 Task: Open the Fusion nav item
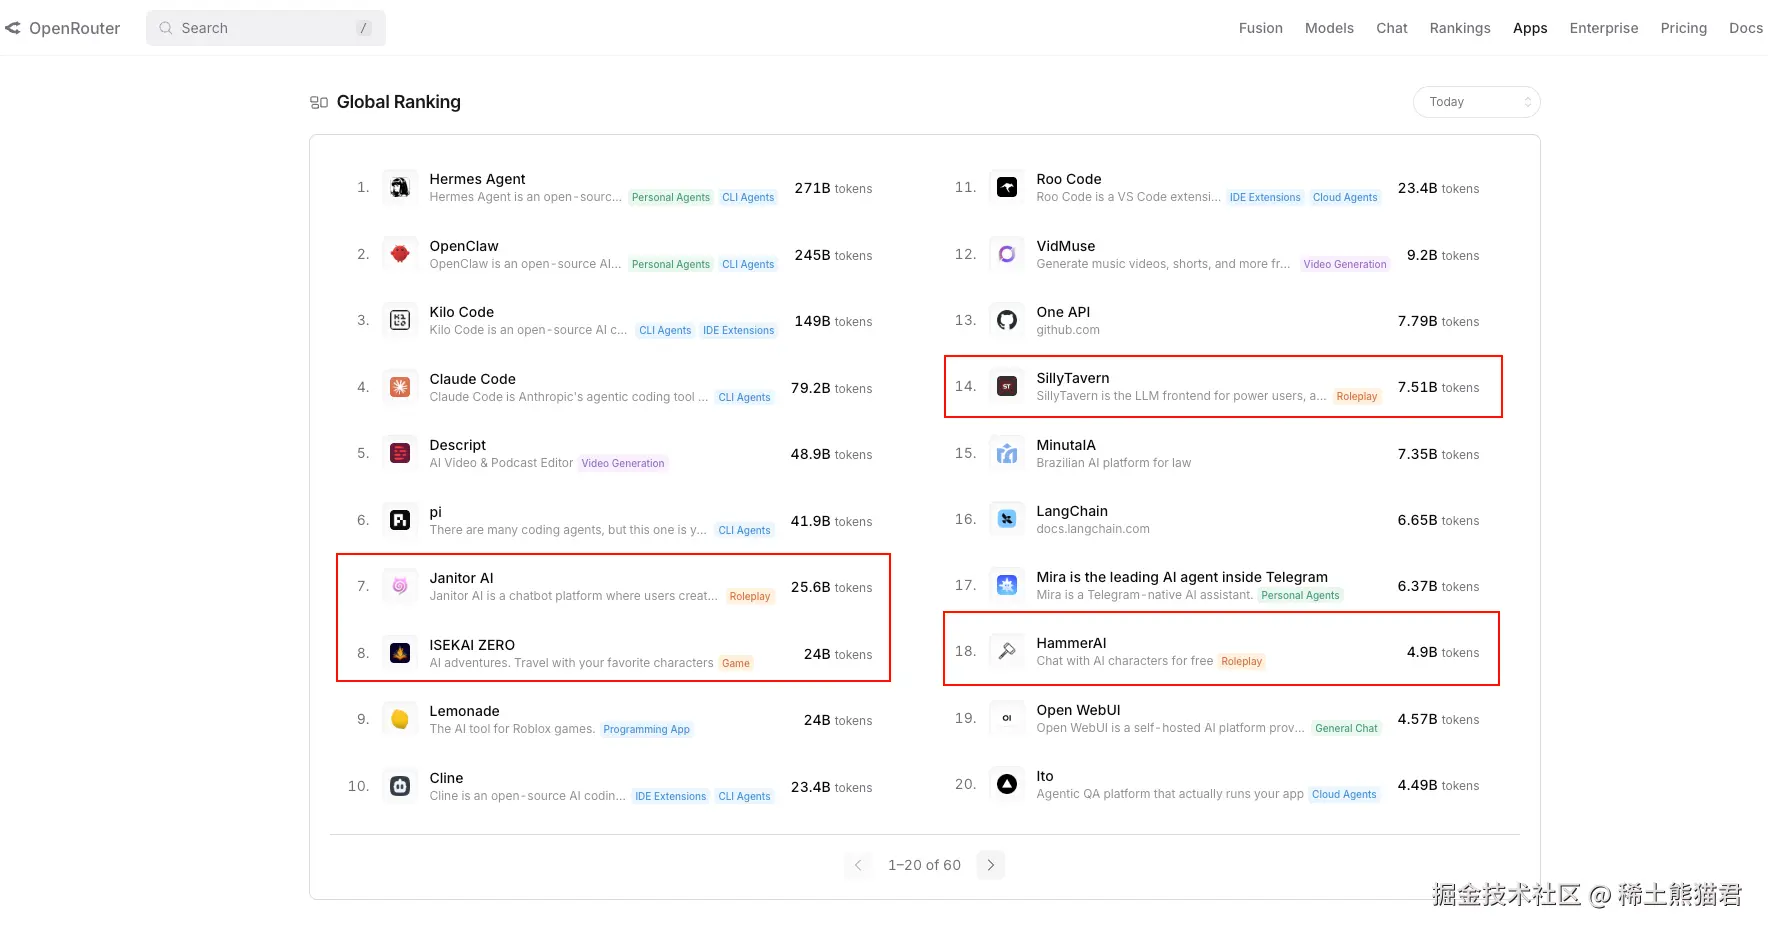(1261, 28)
